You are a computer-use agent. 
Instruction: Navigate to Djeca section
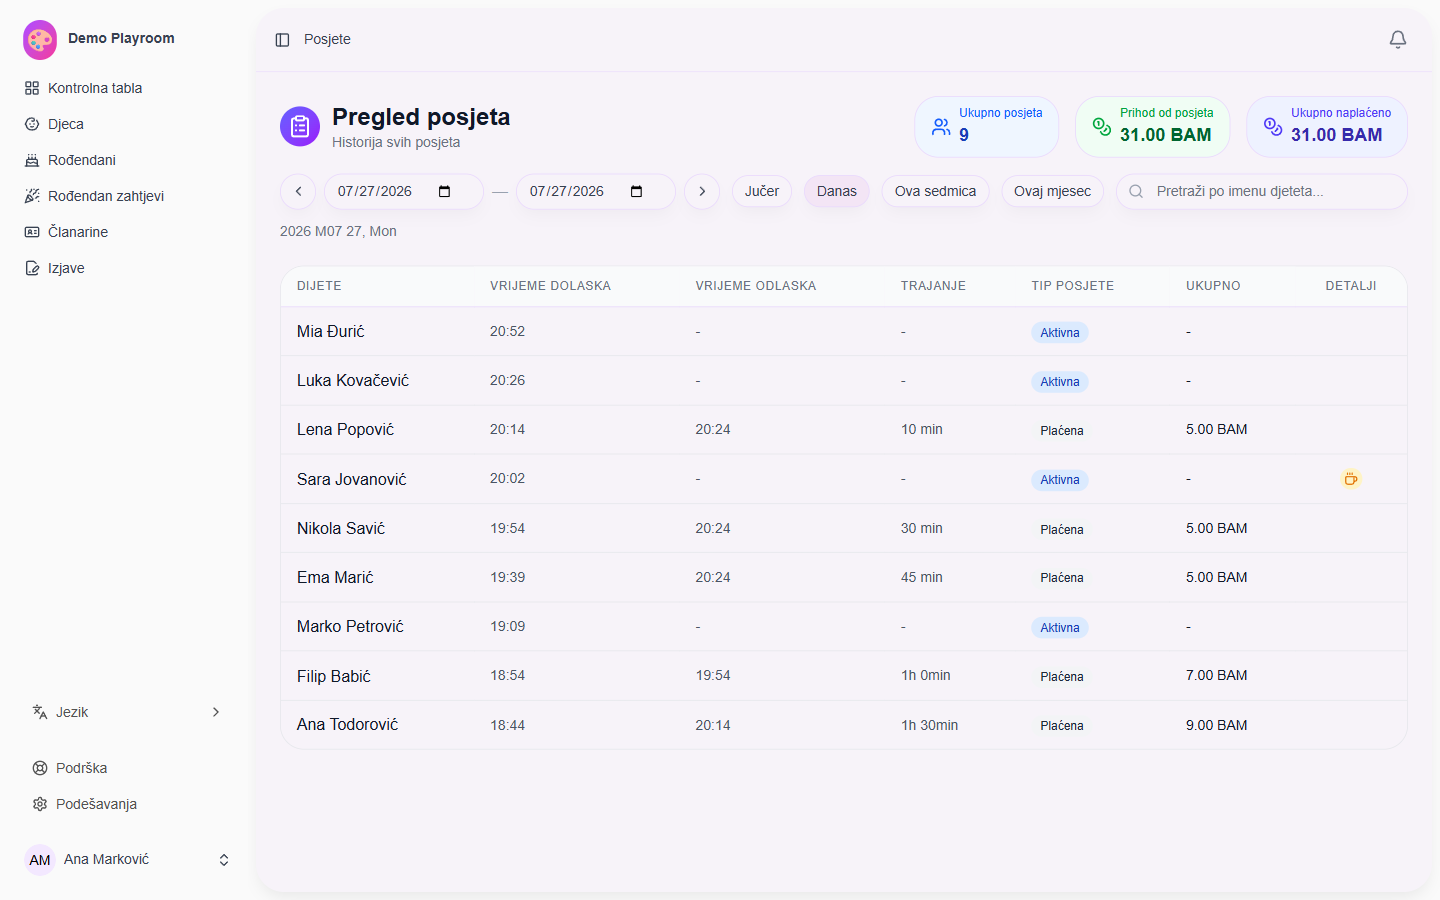126,124
